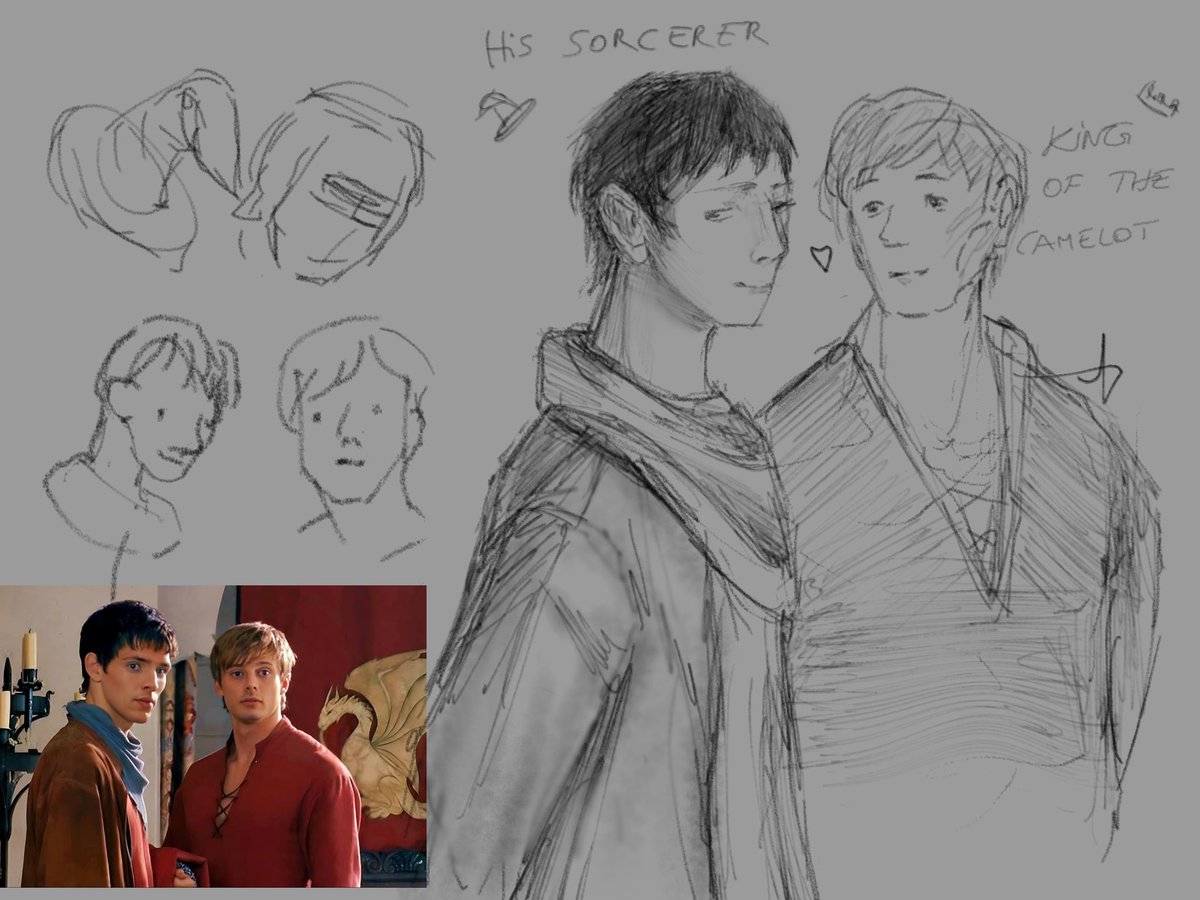Click the handwritten word "CAMELOT"

(x=1087, y=237)
